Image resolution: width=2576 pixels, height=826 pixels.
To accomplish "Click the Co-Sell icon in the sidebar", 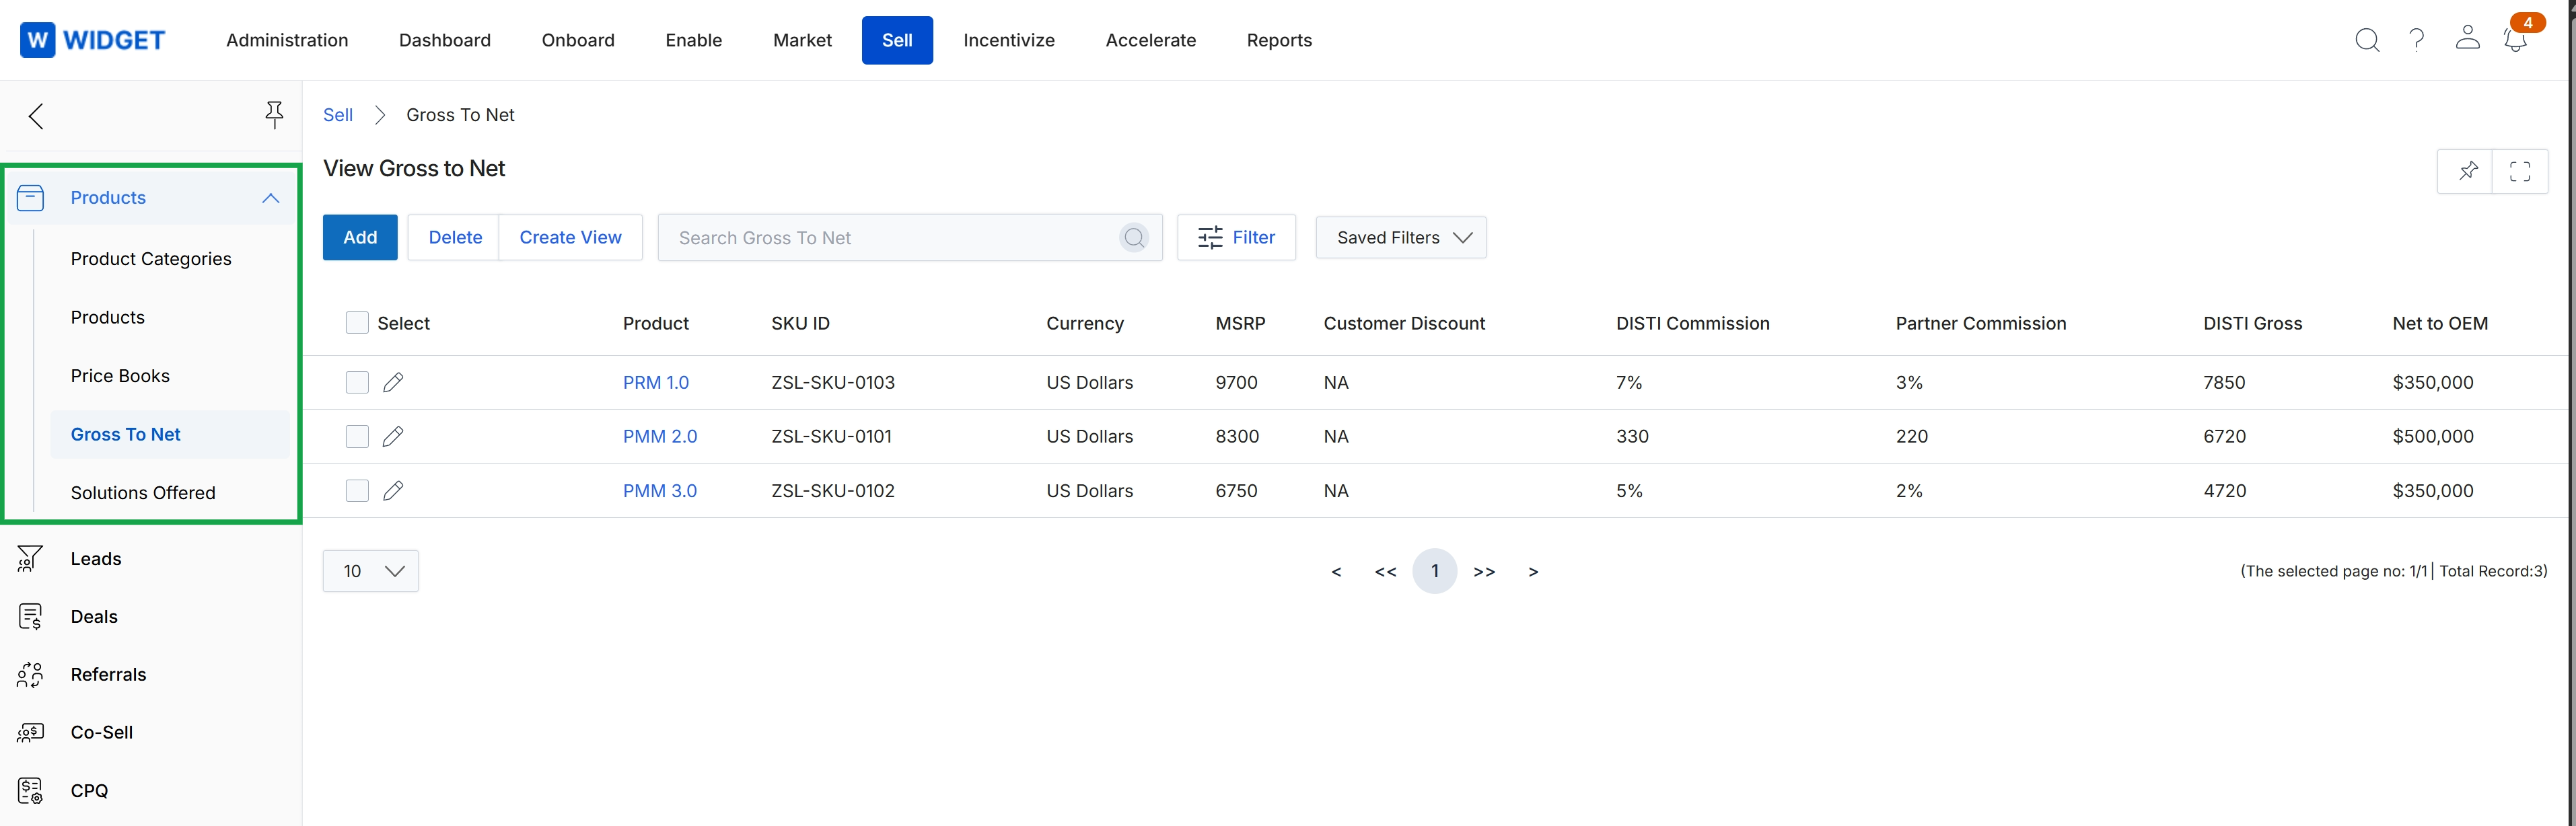I will coord(30,733).
